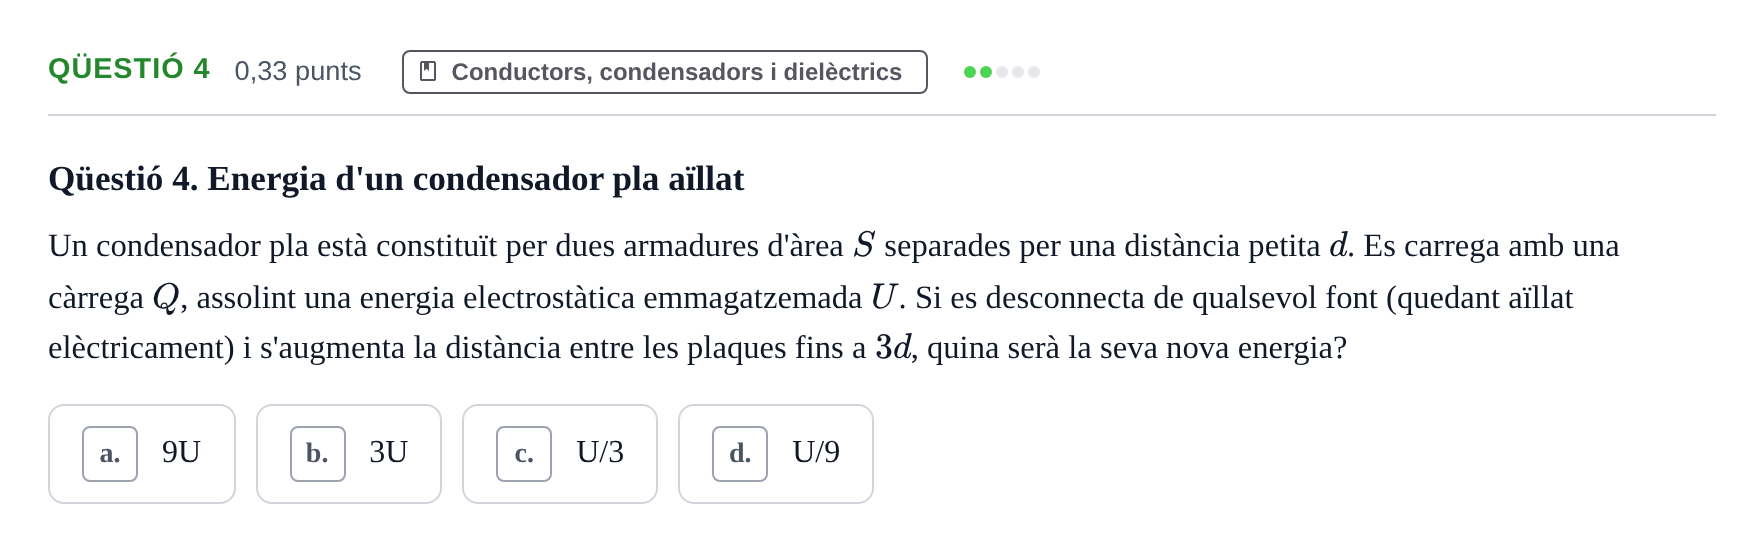
Task: Click the letter badge 'a.'
Action: 110,454
